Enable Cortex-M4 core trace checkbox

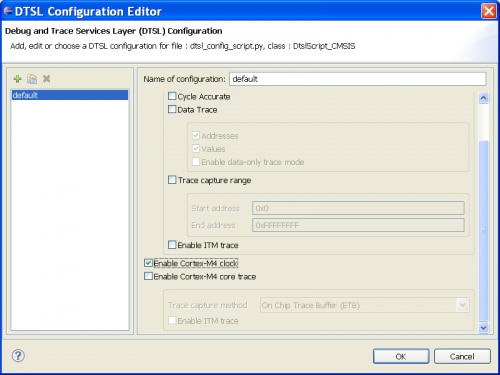pyautogui.click(x=148, y=276)
